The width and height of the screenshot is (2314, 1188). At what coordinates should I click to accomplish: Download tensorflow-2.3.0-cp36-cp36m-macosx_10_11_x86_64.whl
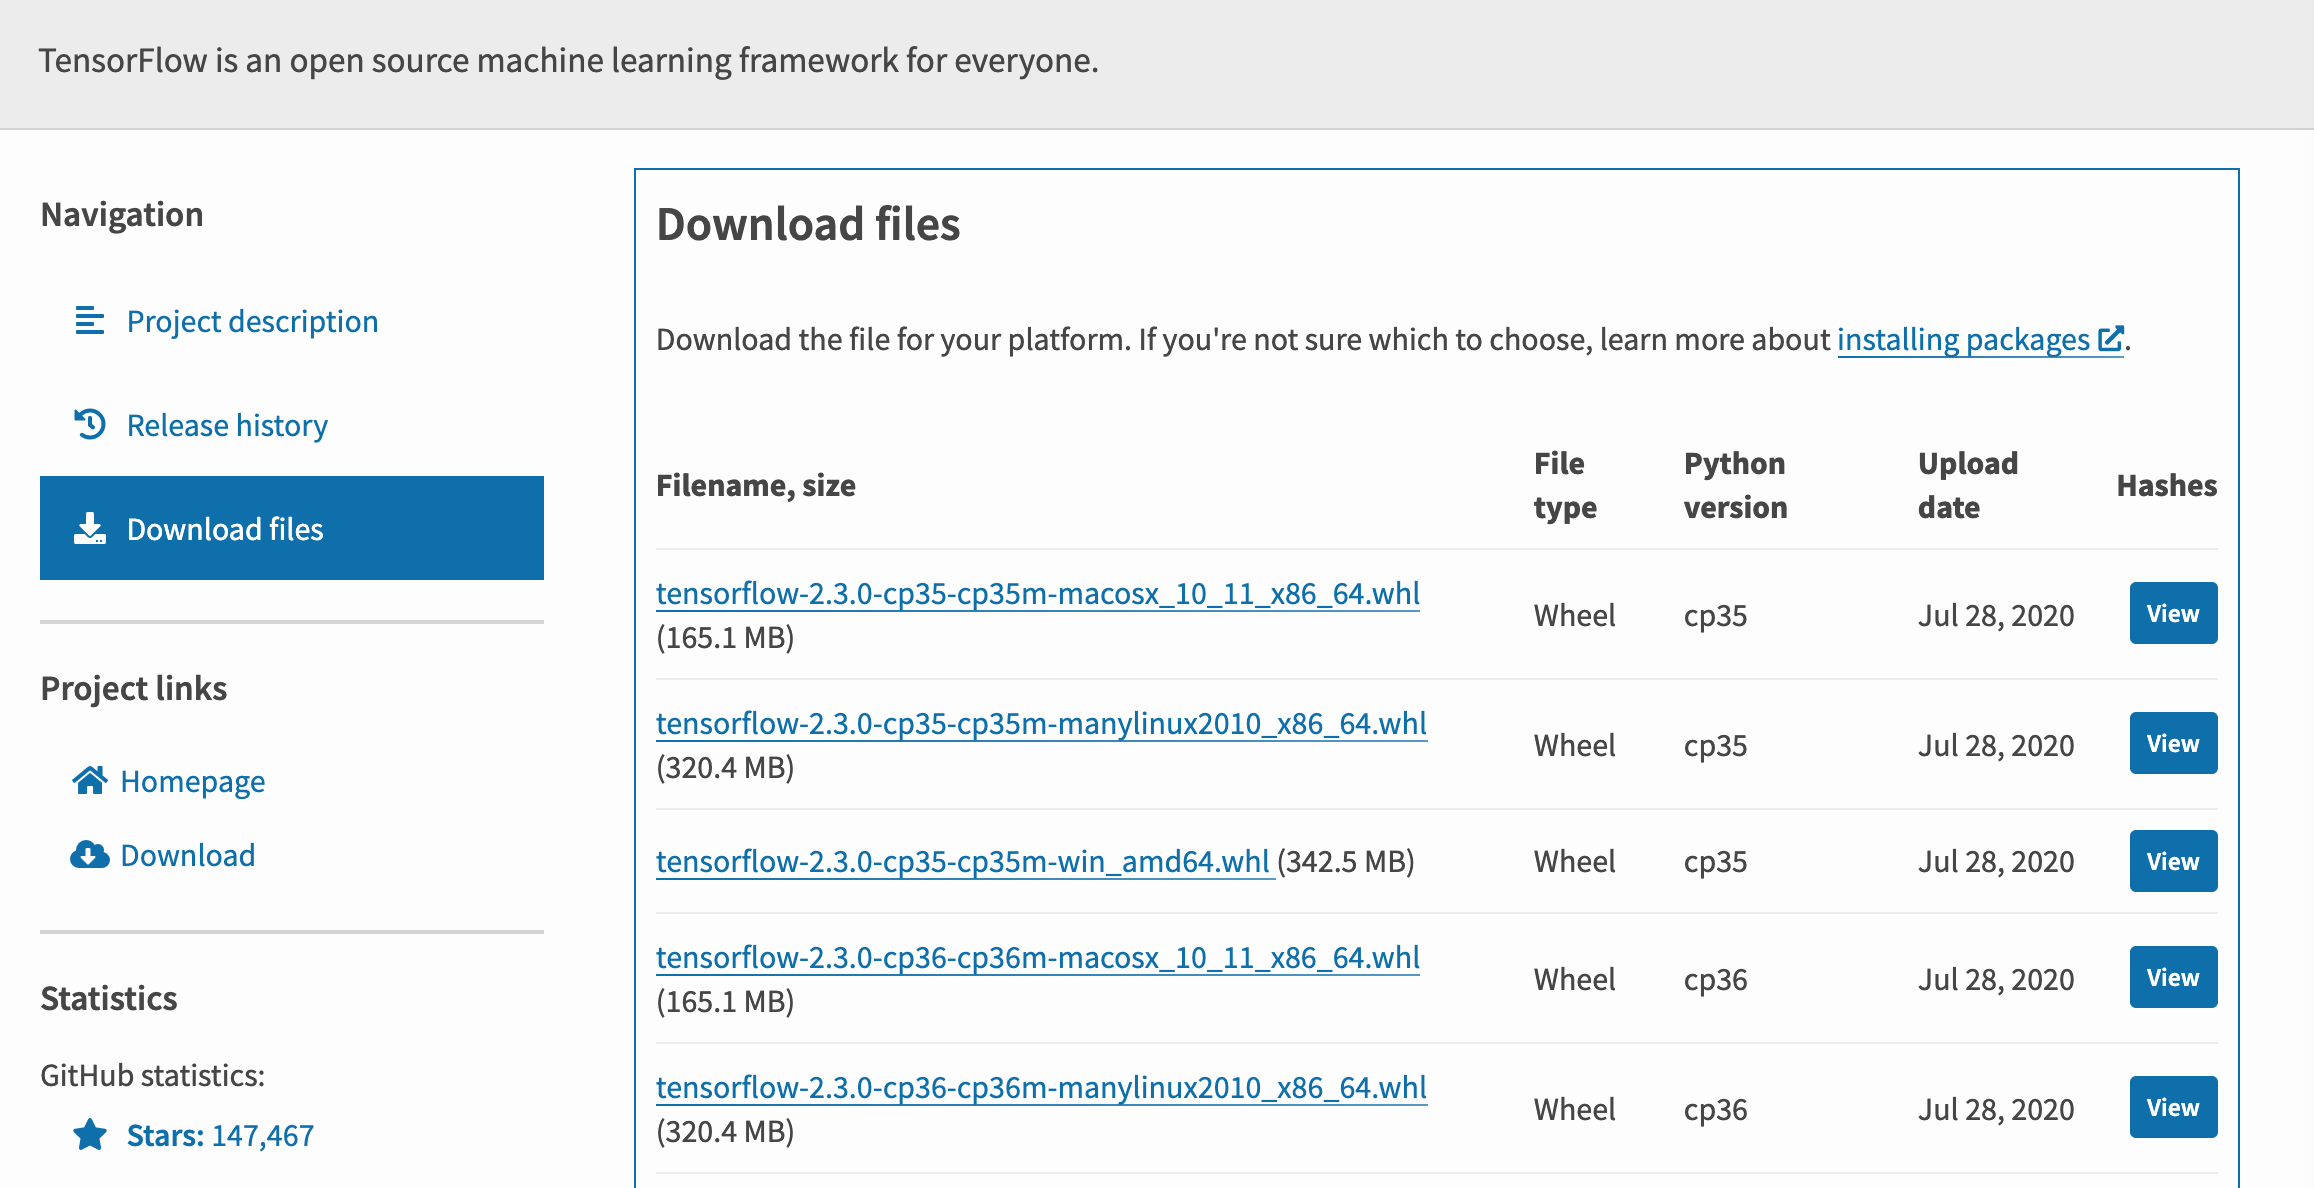pyautogui.click(x=1038, y=958)
